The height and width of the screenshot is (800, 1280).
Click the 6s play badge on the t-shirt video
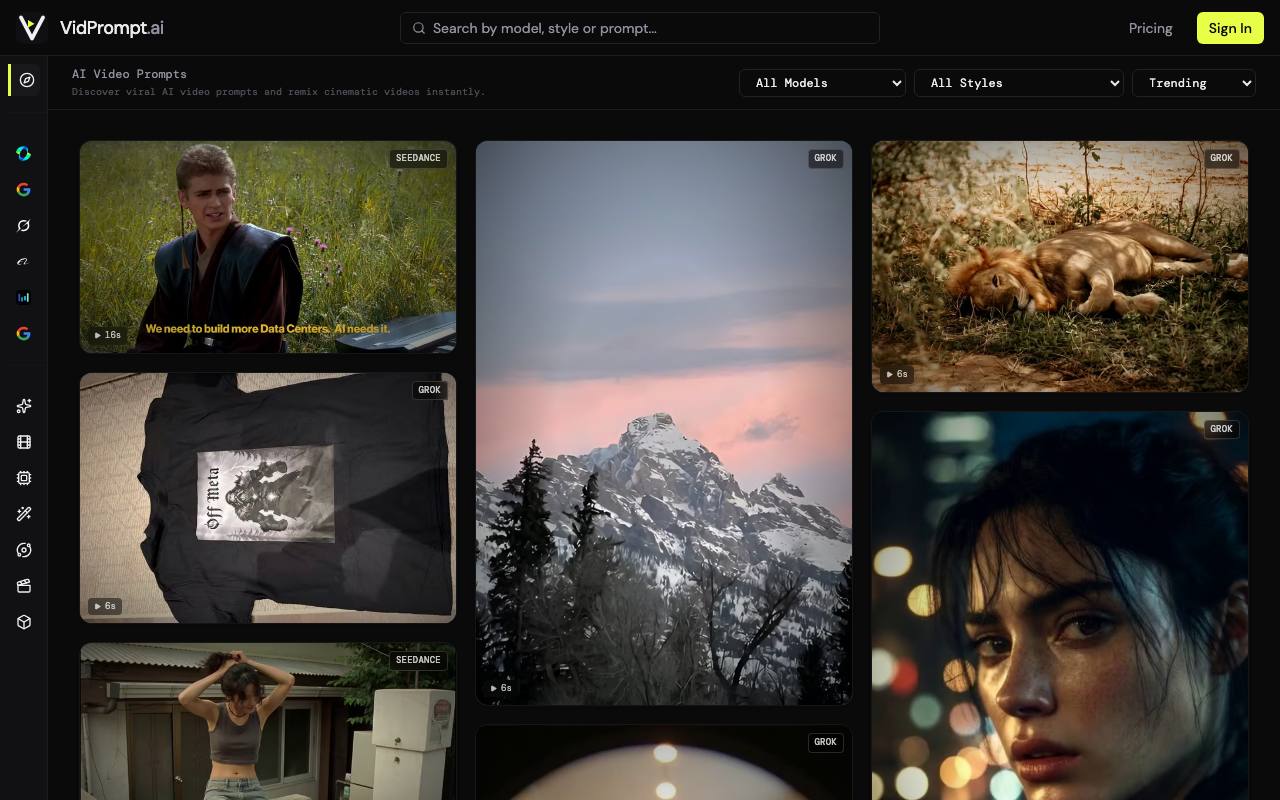point(105,606)
